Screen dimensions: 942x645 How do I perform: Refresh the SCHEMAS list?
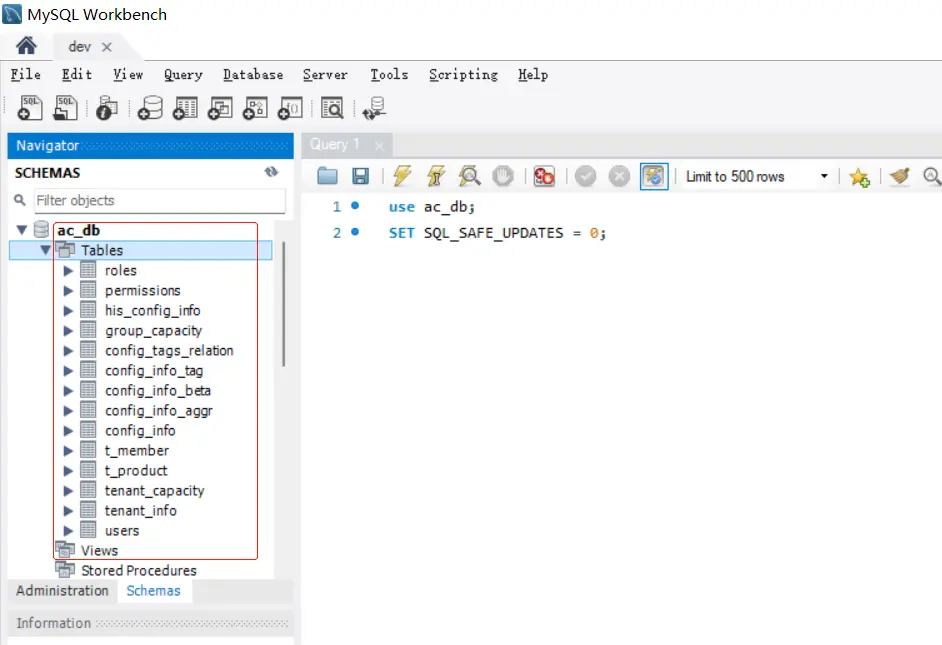pyautogui.click(x=272, y=172)
